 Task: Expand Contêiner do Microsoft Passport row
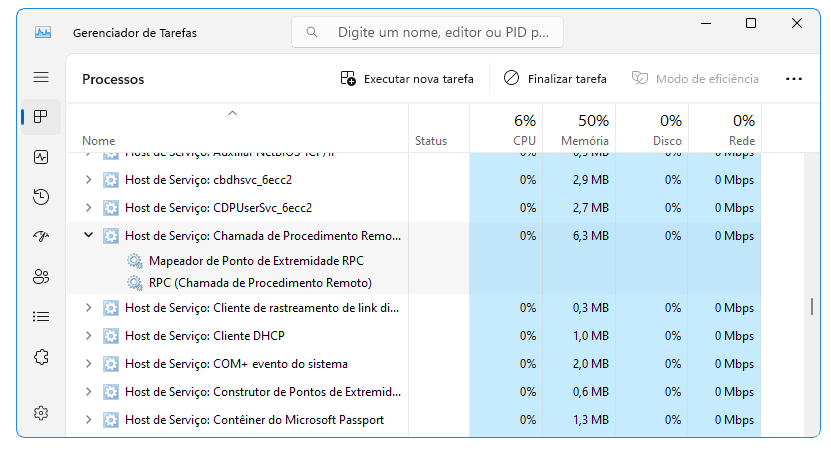pyautogui.click(x=89, y=420)
